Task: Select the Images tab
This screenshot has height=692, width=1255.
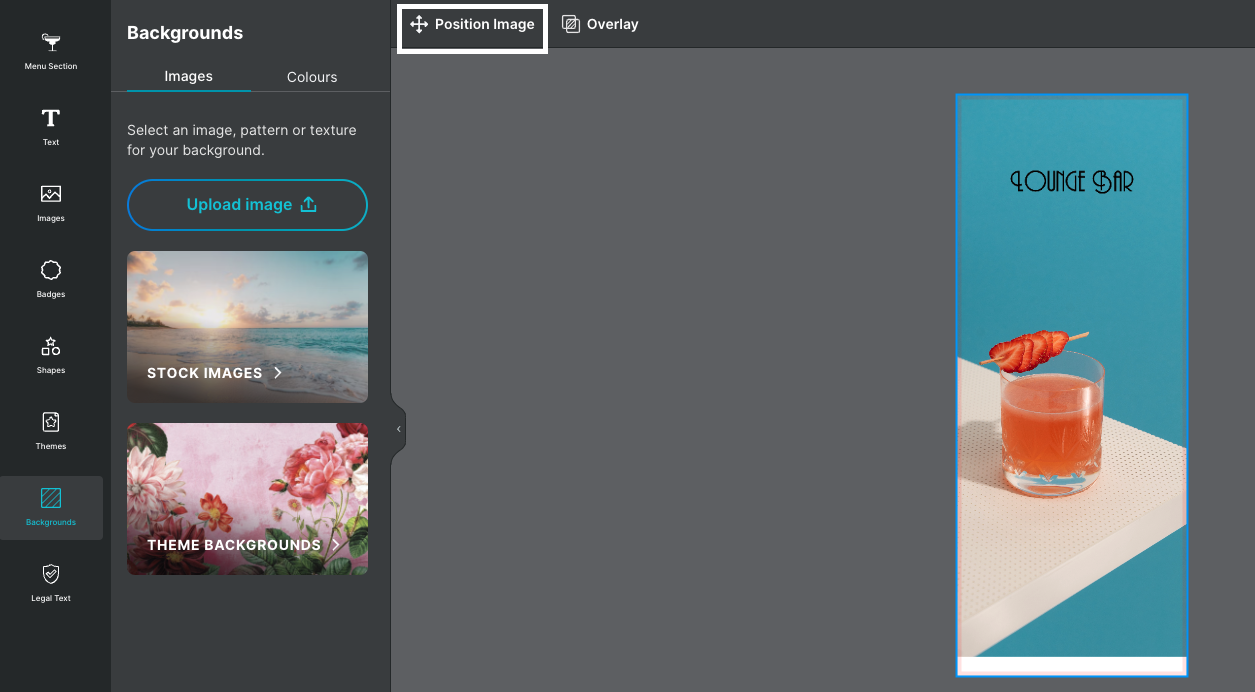Action: tap(188, 76)
